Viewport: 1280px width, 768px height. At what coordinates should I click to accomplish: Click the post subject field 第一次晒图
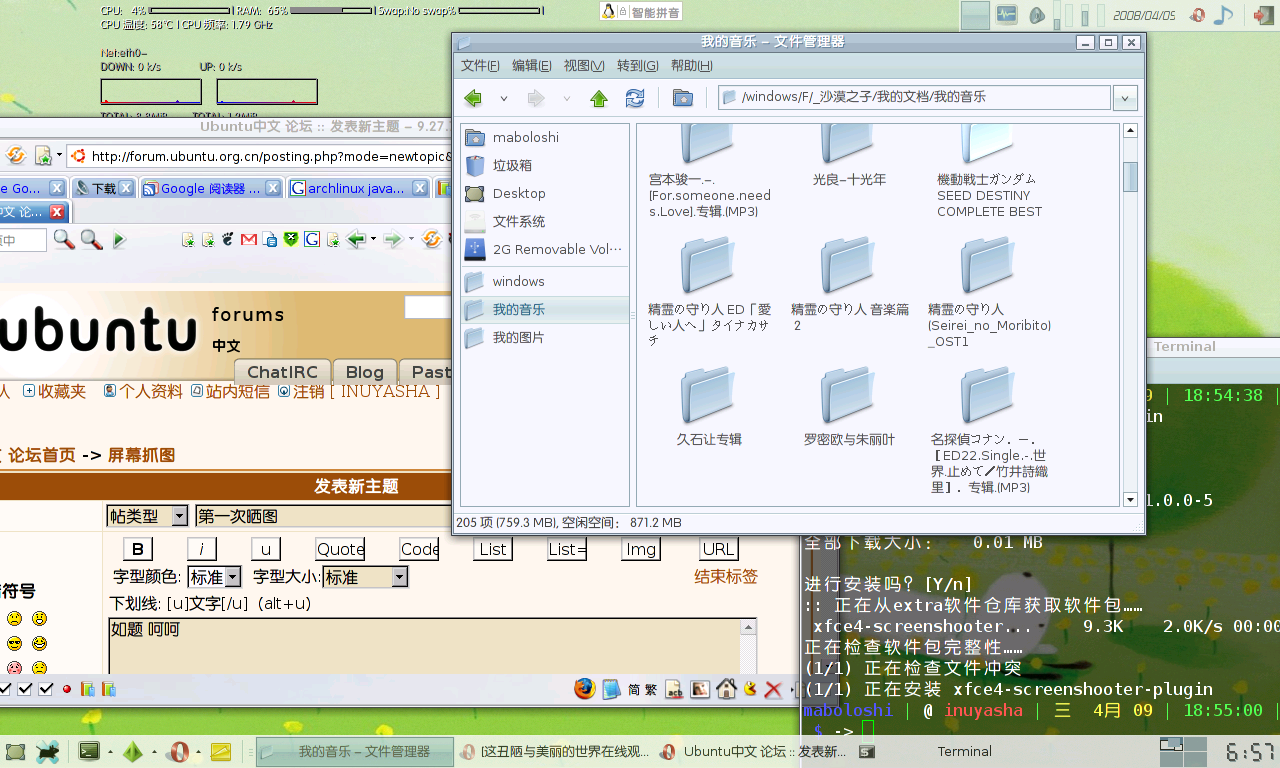[322, 516]
